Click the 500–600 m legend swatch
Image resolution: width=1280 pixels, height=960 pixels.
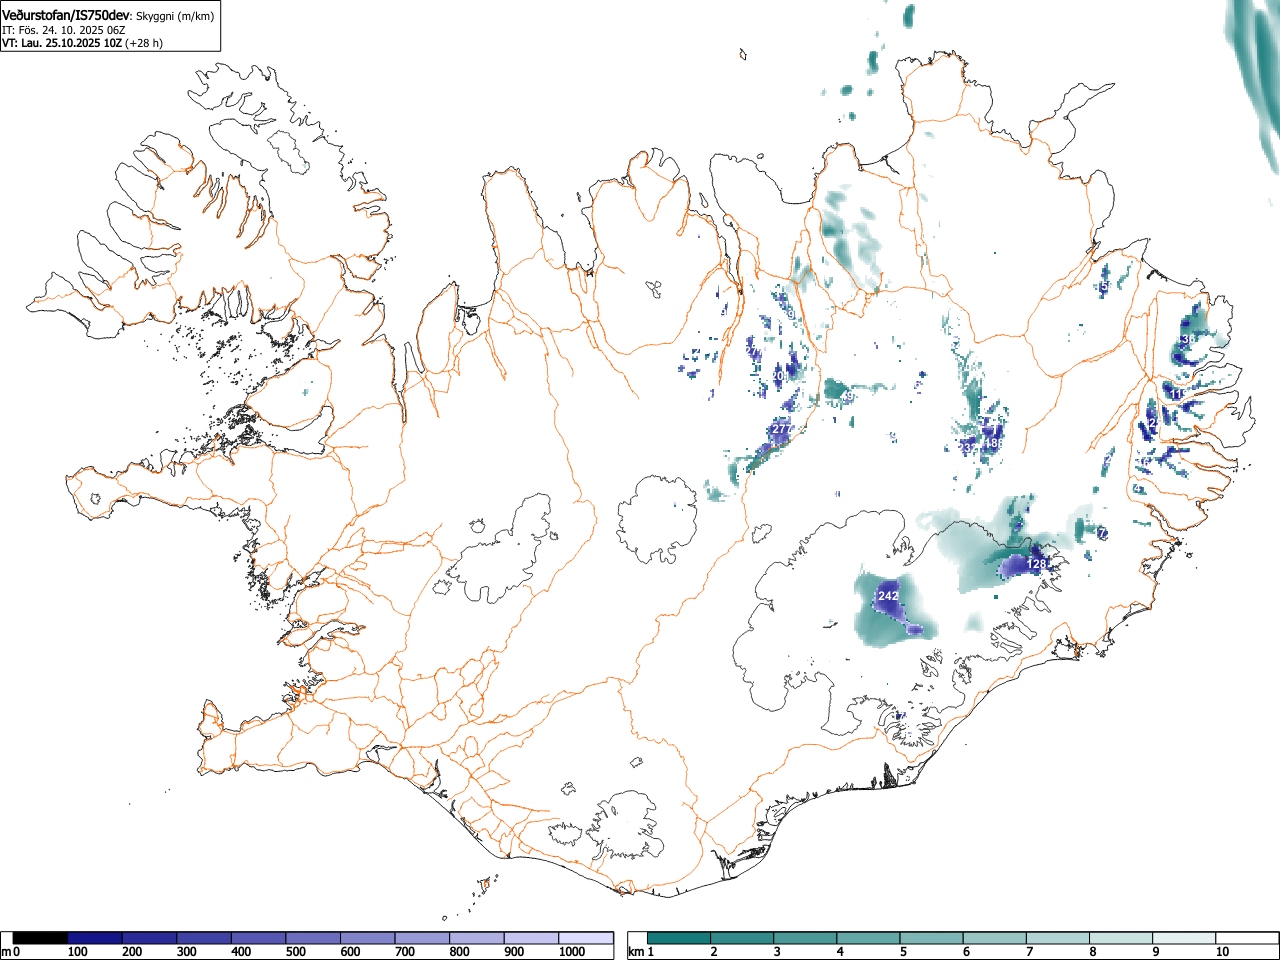click(313, 938)
